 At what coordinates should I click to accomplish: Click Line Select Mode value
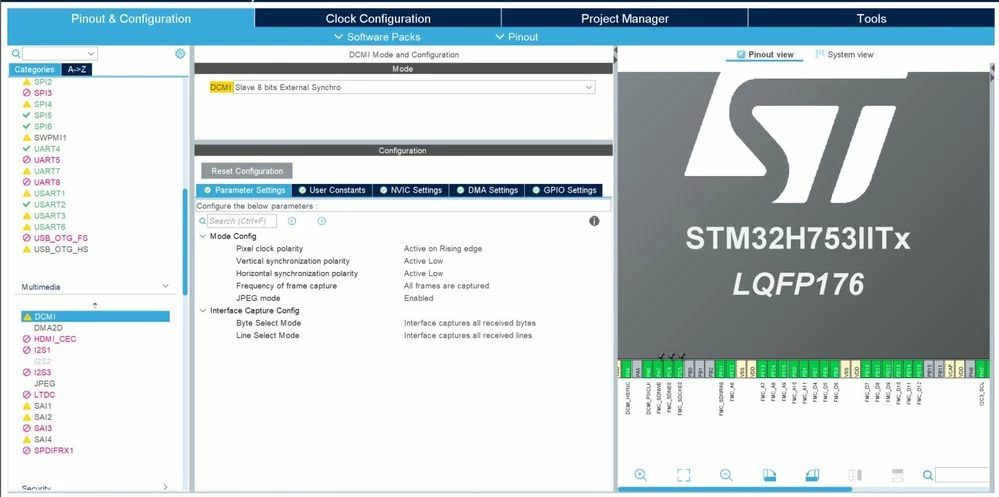point(468,335)
